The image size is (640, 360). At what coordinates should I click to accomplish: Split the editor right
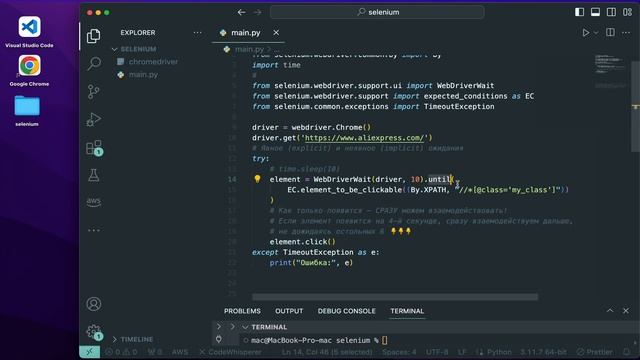click(x=610, y=32)
